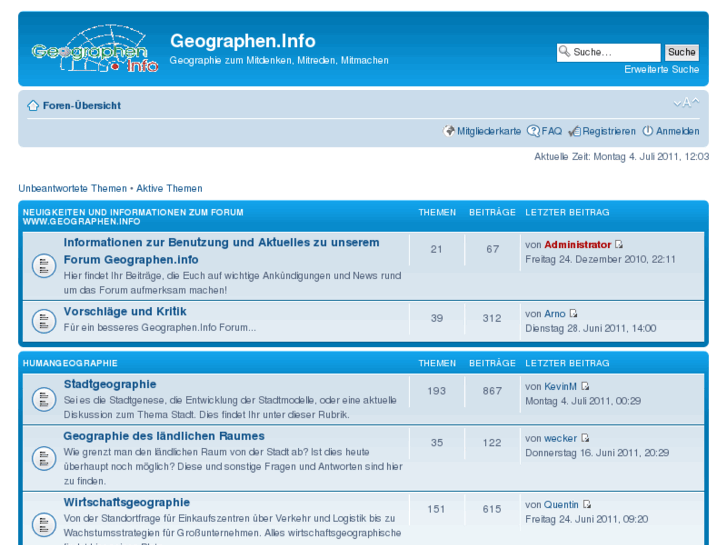This screenshot has width=727, height=545.
Task: Click forum icon for Informationen zur Benutzung
Action: (44, 266)
